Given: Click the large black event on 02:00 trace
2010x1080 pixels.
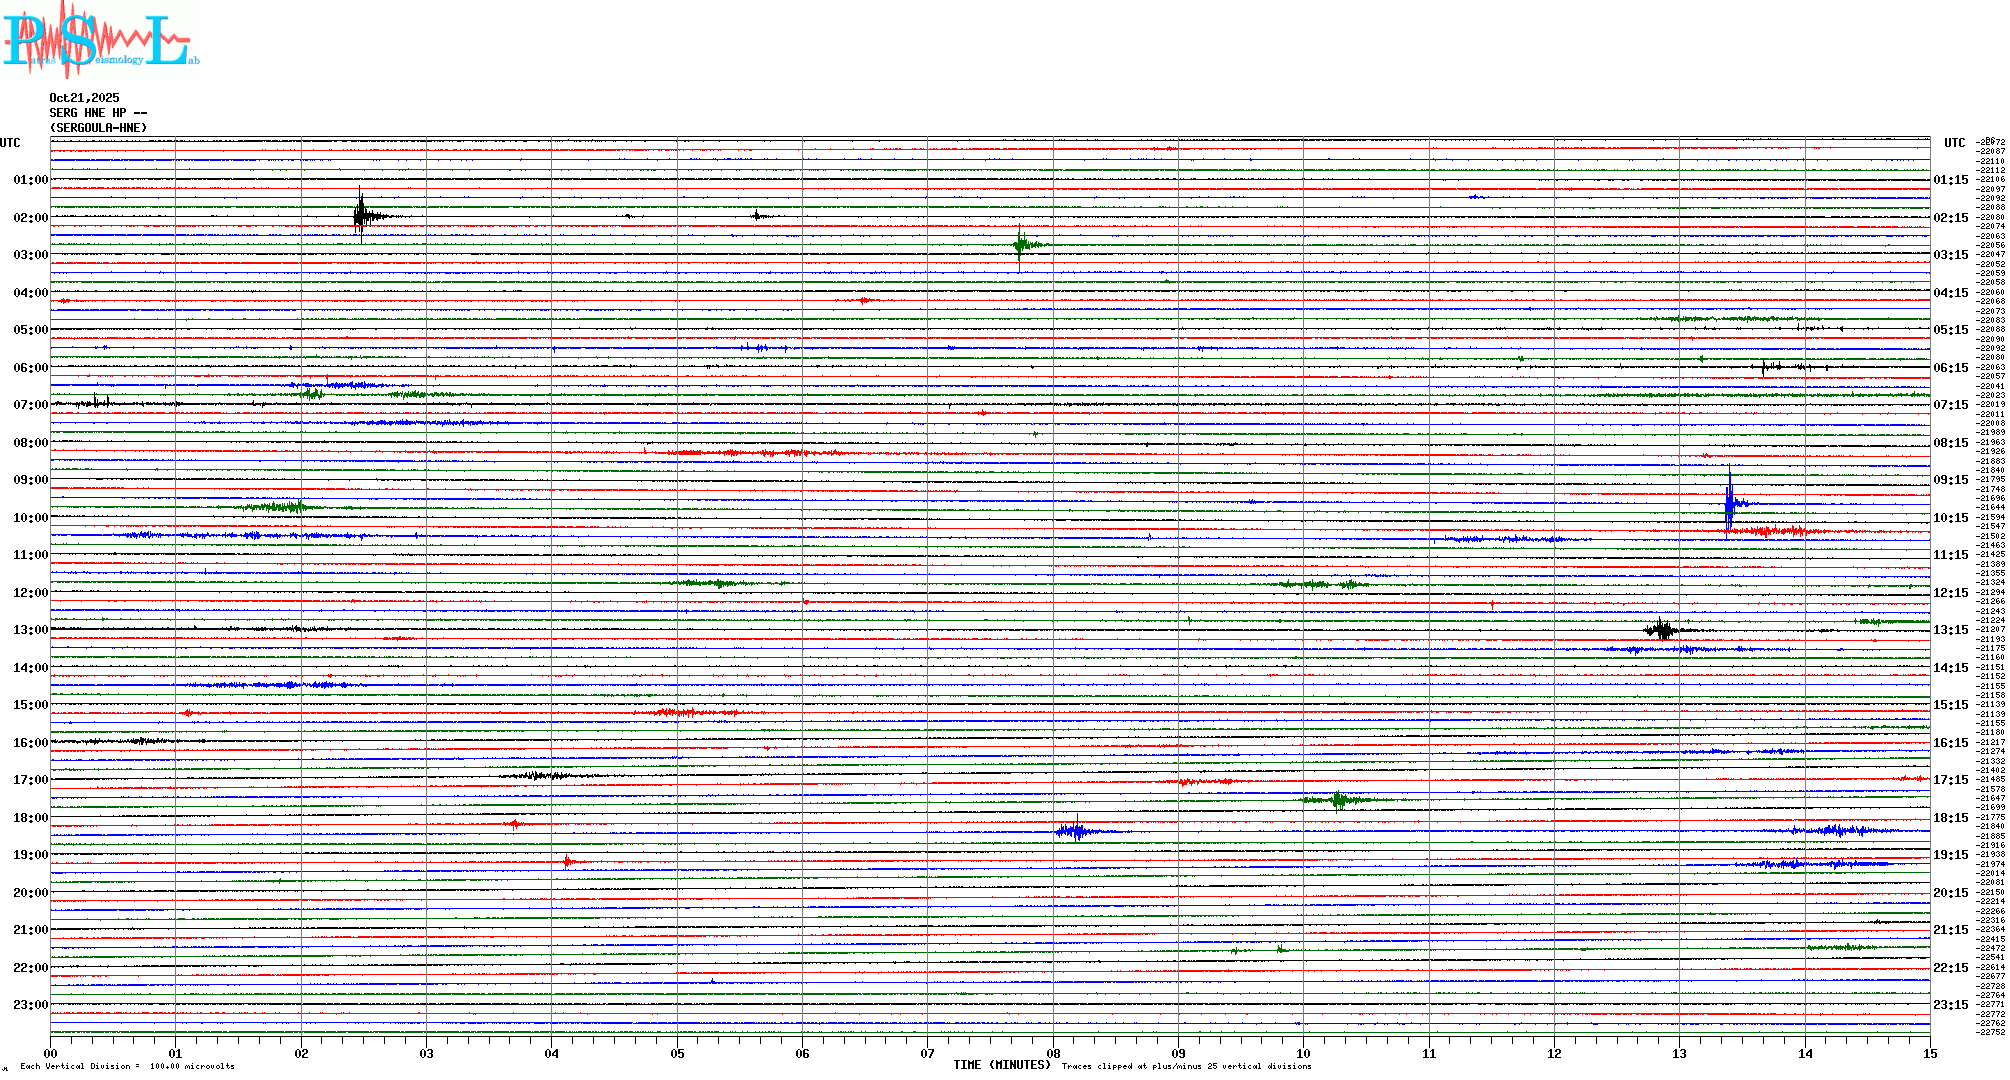Looking at the screenshot, I should point(362,215).
